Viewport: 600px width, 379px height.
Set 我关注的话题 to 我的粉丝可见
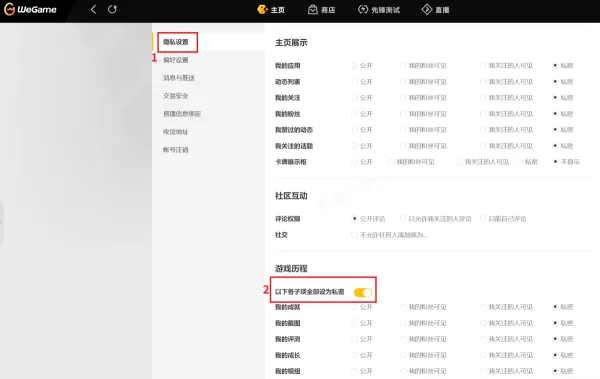point(403,146)
